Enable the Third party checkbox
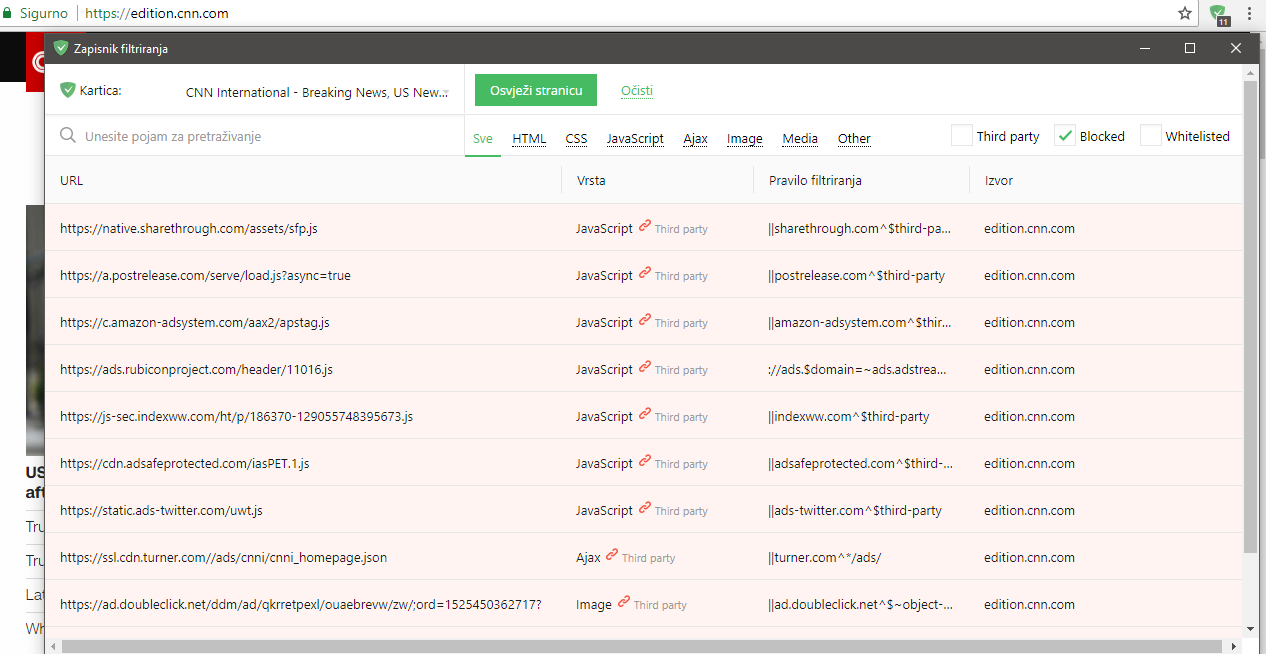Viewport: 1266px width, 654px height. pyautogui.click(x=961, y=135)
